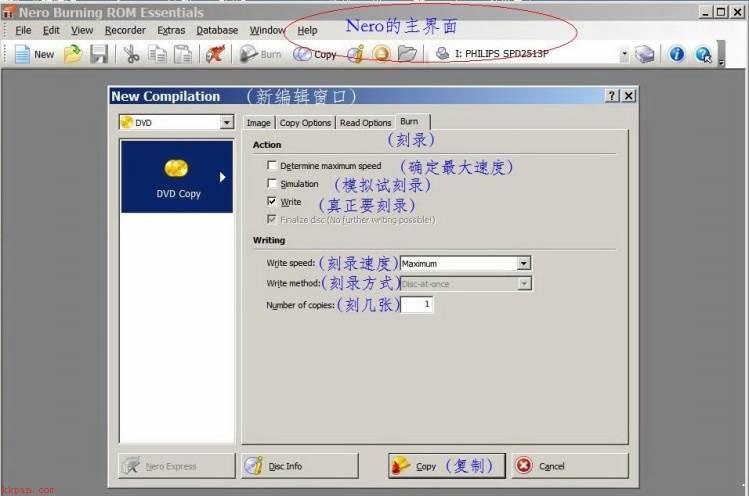
Task: Click the Nero Express rocket toolbar icon
Action: pos(215,54)
